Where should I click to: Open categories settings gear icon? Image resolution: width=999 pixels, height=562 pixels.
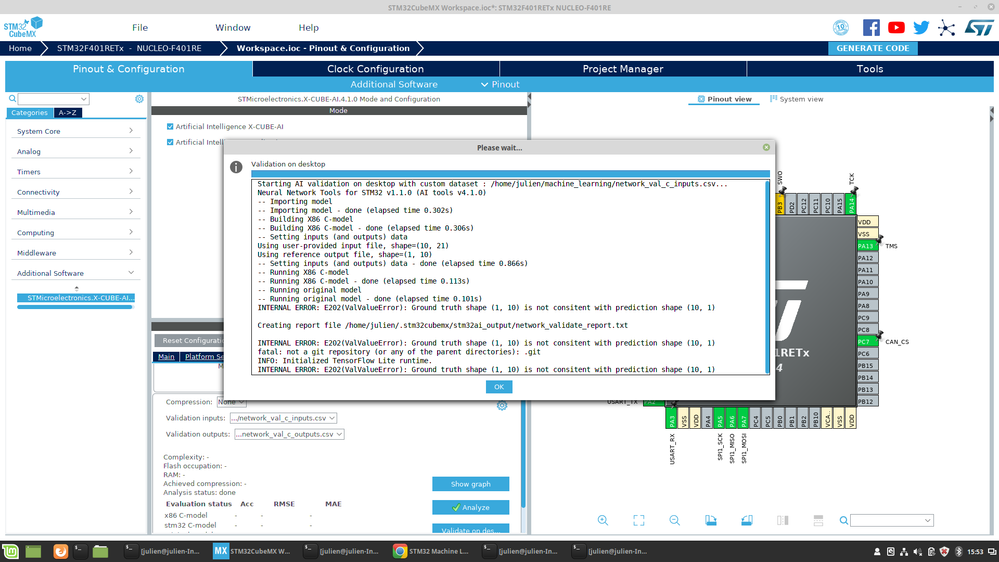click(x=139, y=99)
